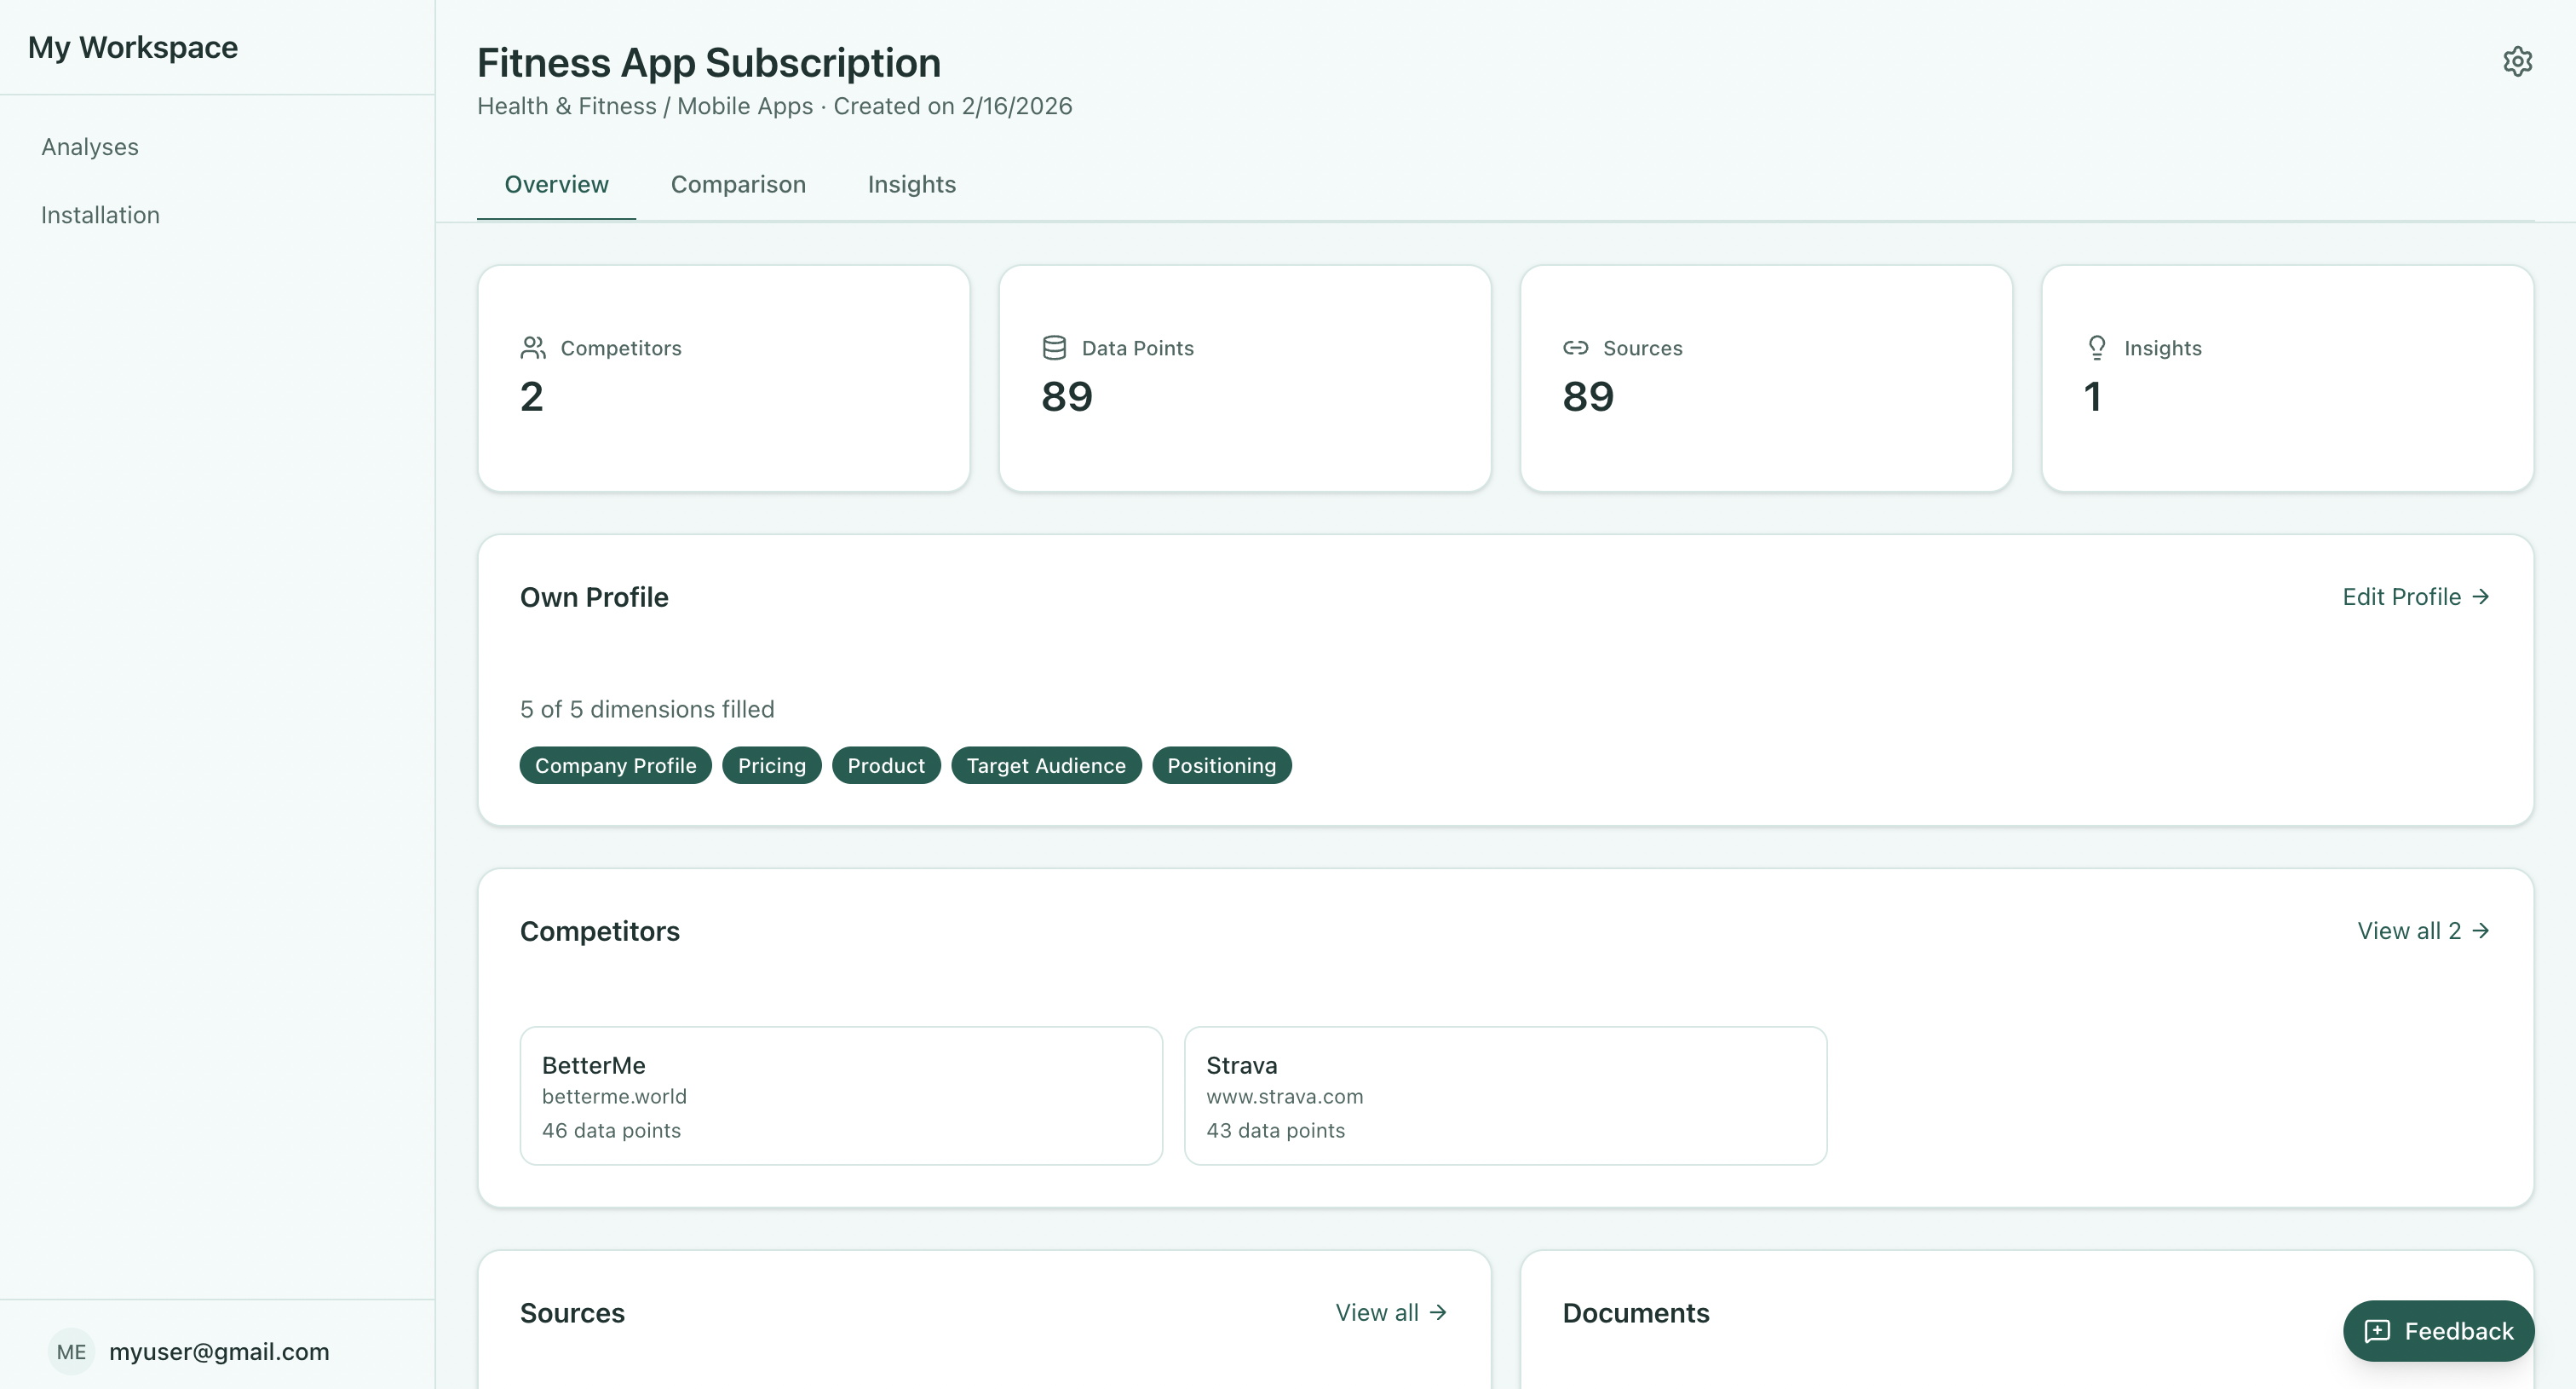Click the ME user avatar
Image resolution: width=2576 pixels, height=1389 pixels.
coord(71,1352)
